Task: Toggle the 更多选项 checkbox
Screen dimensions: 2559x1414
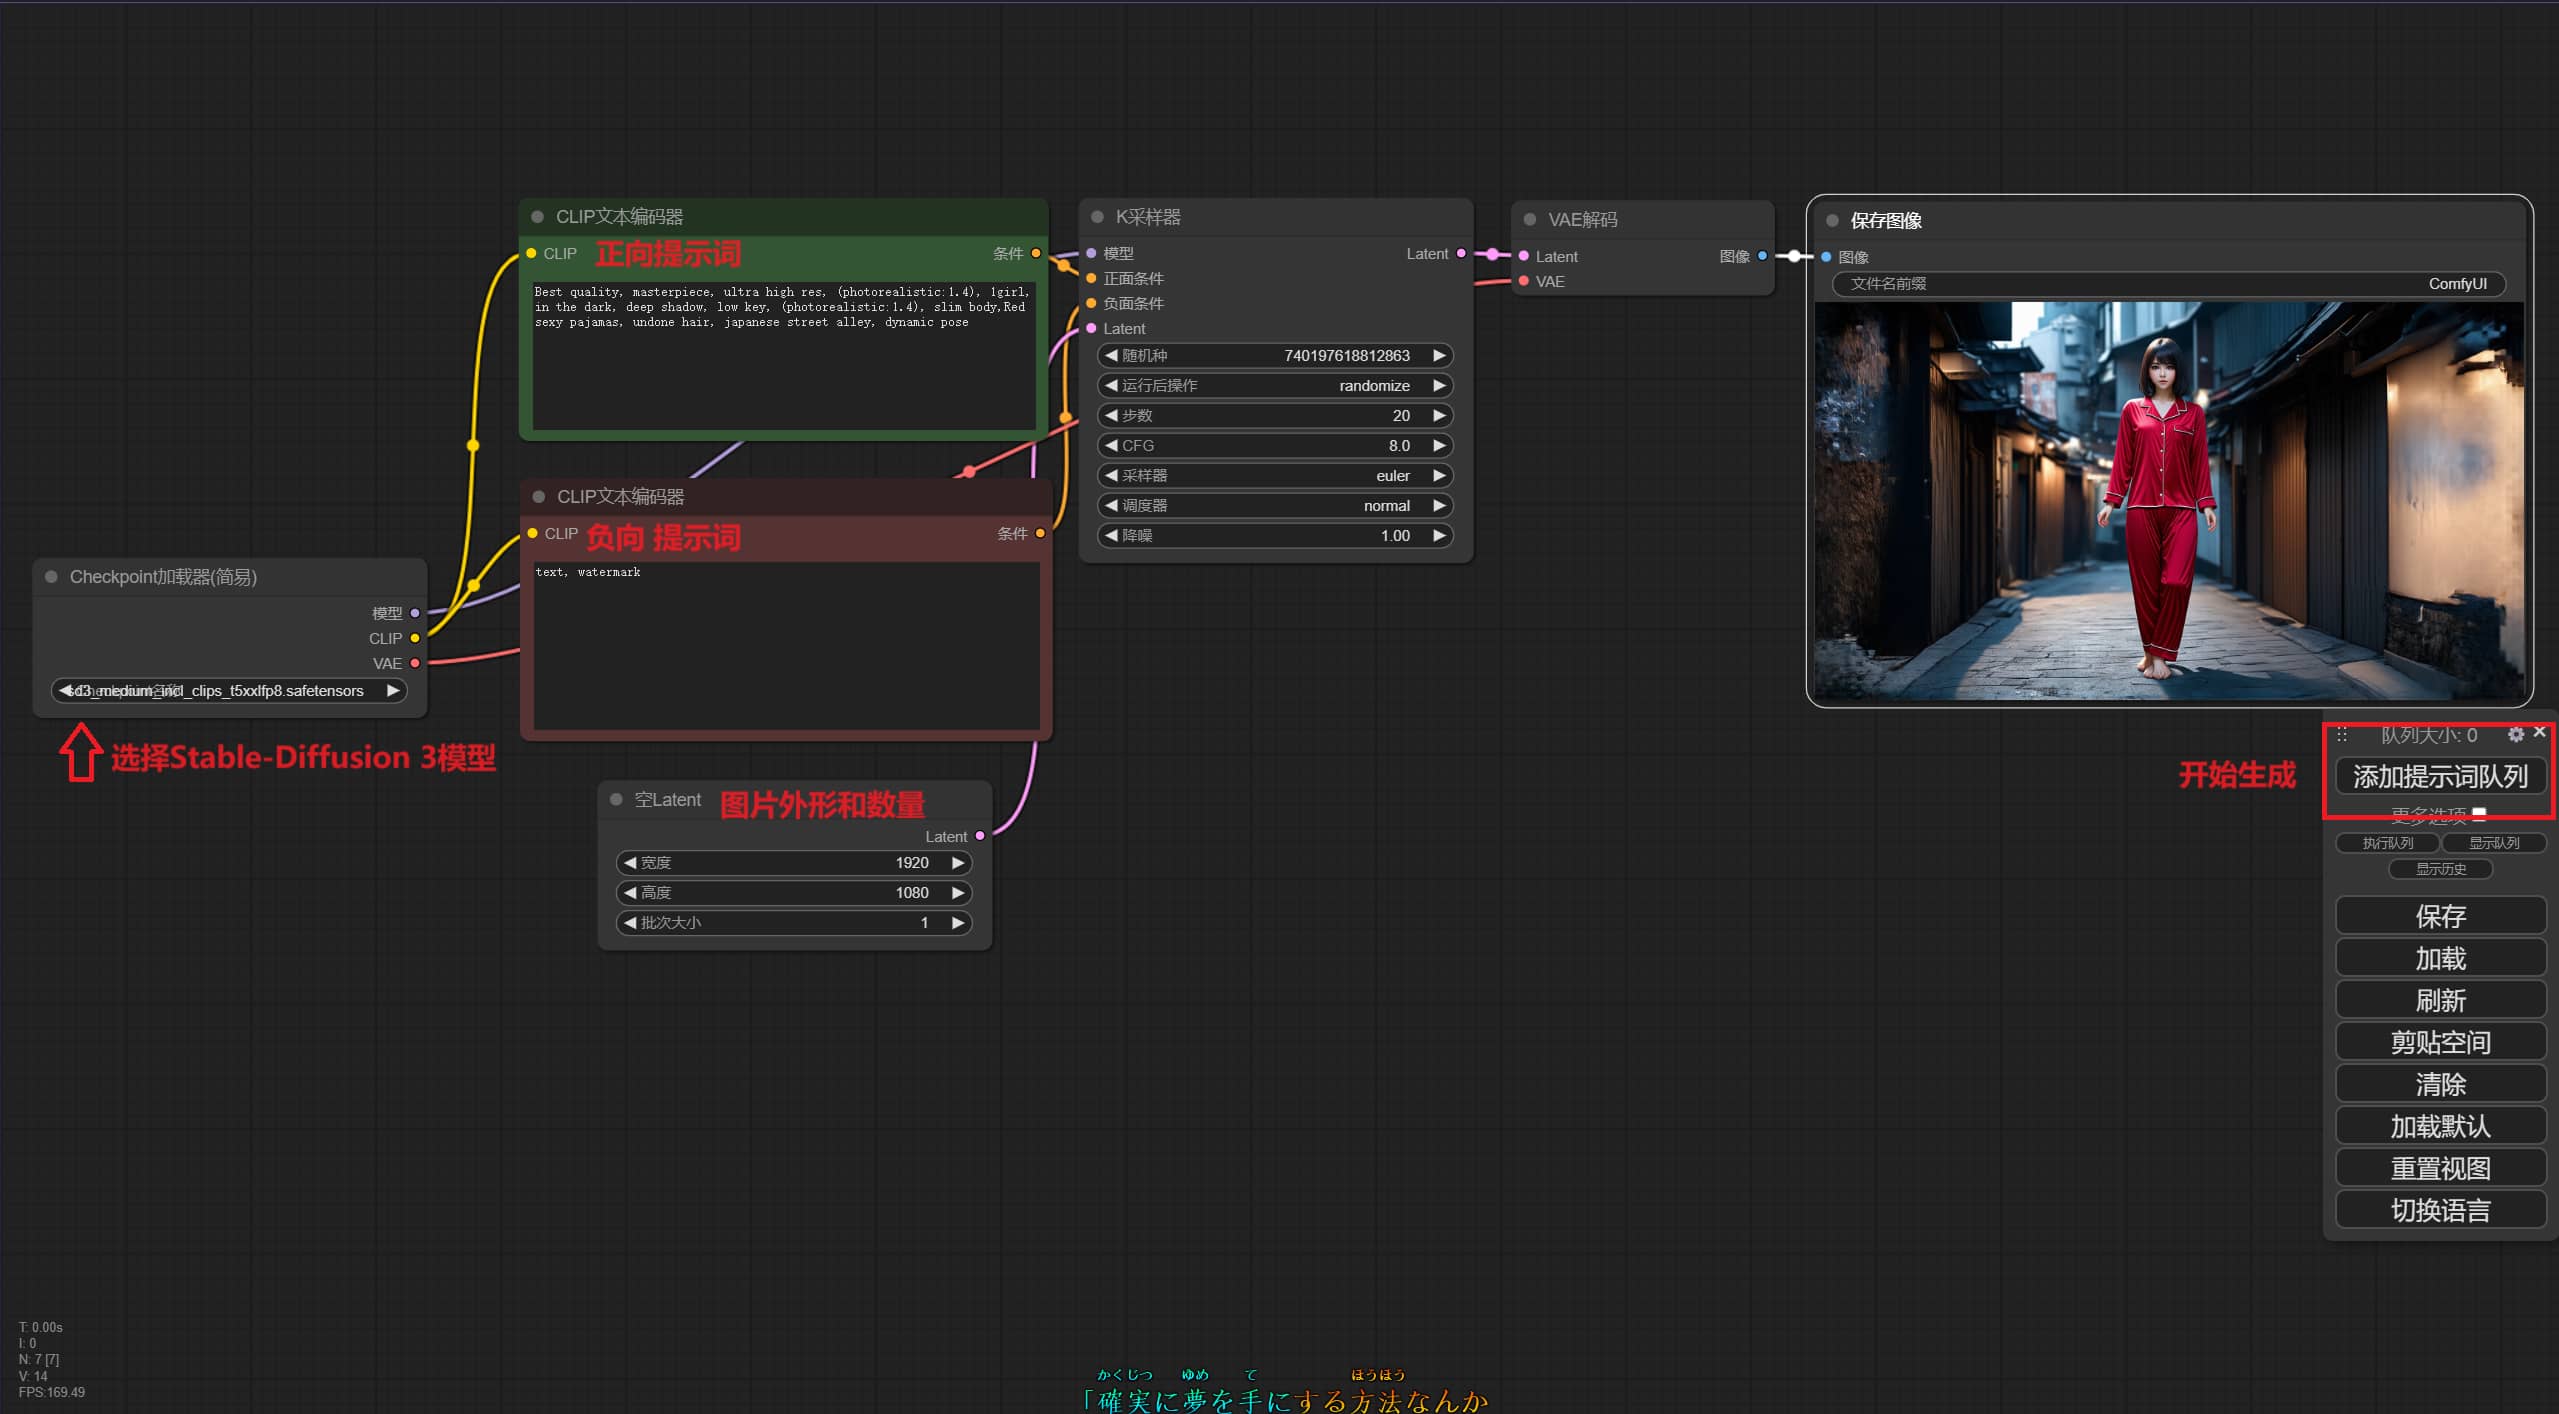Action: (2479, 814)
